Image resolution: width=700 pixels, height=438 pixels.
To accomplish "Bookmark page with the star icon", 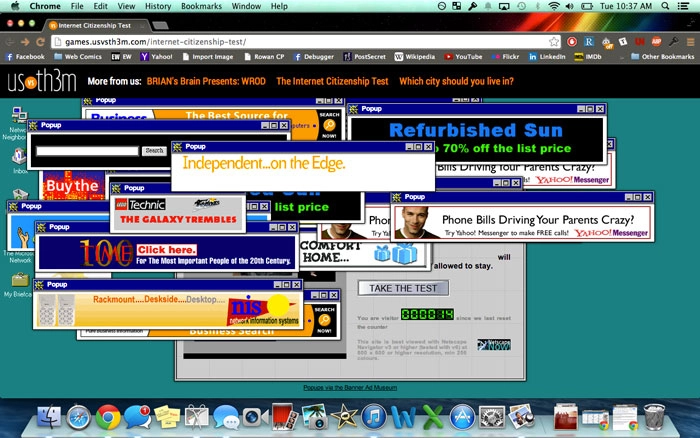I will pyautogui.click(x=554, y=42).
